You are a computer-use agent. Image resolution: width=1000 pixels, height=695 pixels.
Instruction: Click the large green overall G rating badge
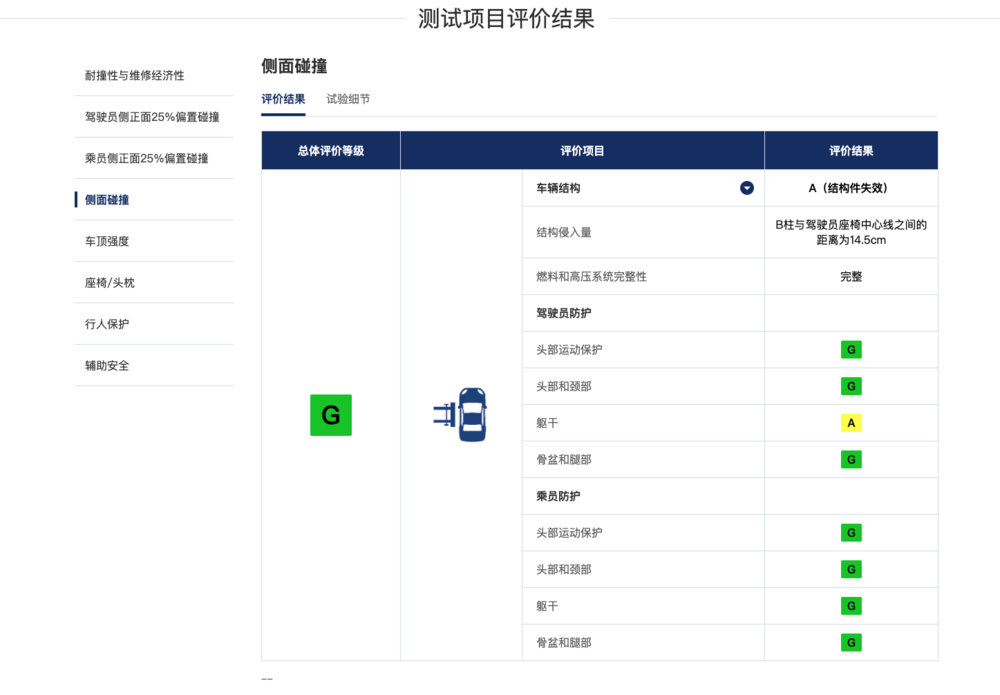331,415
